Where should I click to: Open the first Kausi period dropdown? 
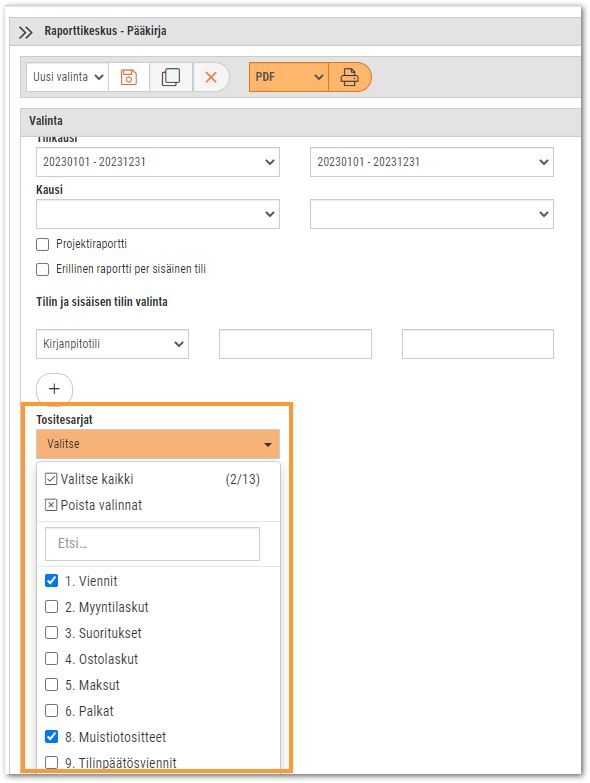(x=158, y=214)
